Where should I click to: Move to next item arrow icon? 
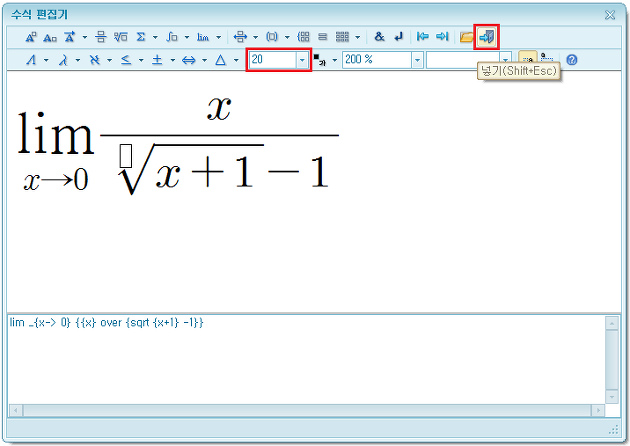pos(442,37)
